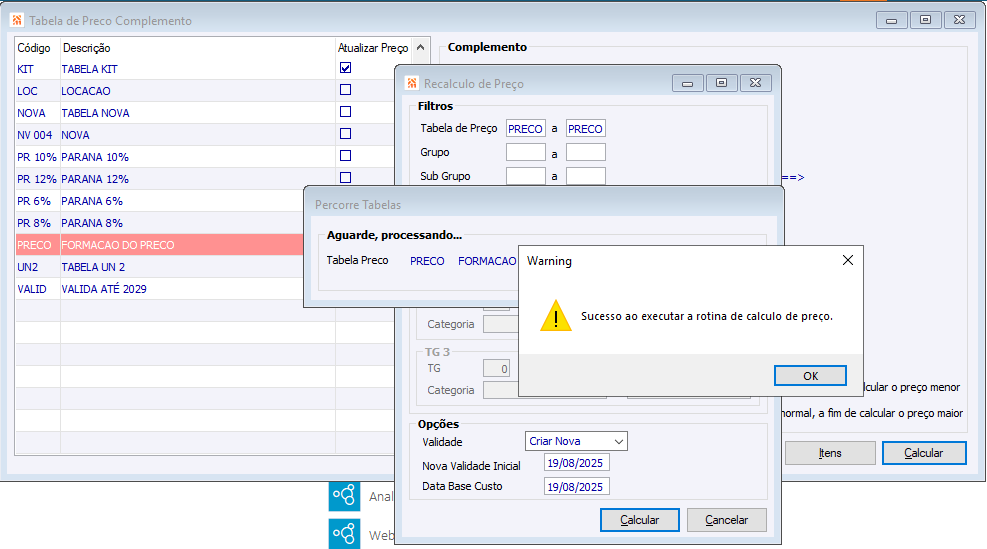This screenshot has height=549, width=987.
Task: Click Data Base Custo date field
Action: point(577,487)
